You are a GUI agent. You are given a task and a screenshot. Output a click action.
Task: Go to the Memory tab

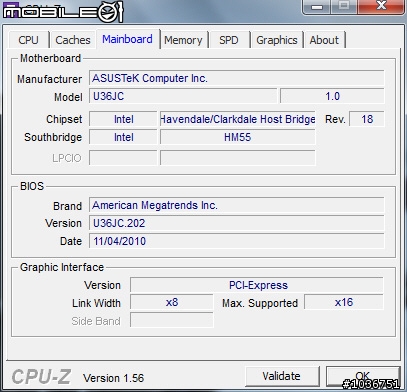pos(183,40)
